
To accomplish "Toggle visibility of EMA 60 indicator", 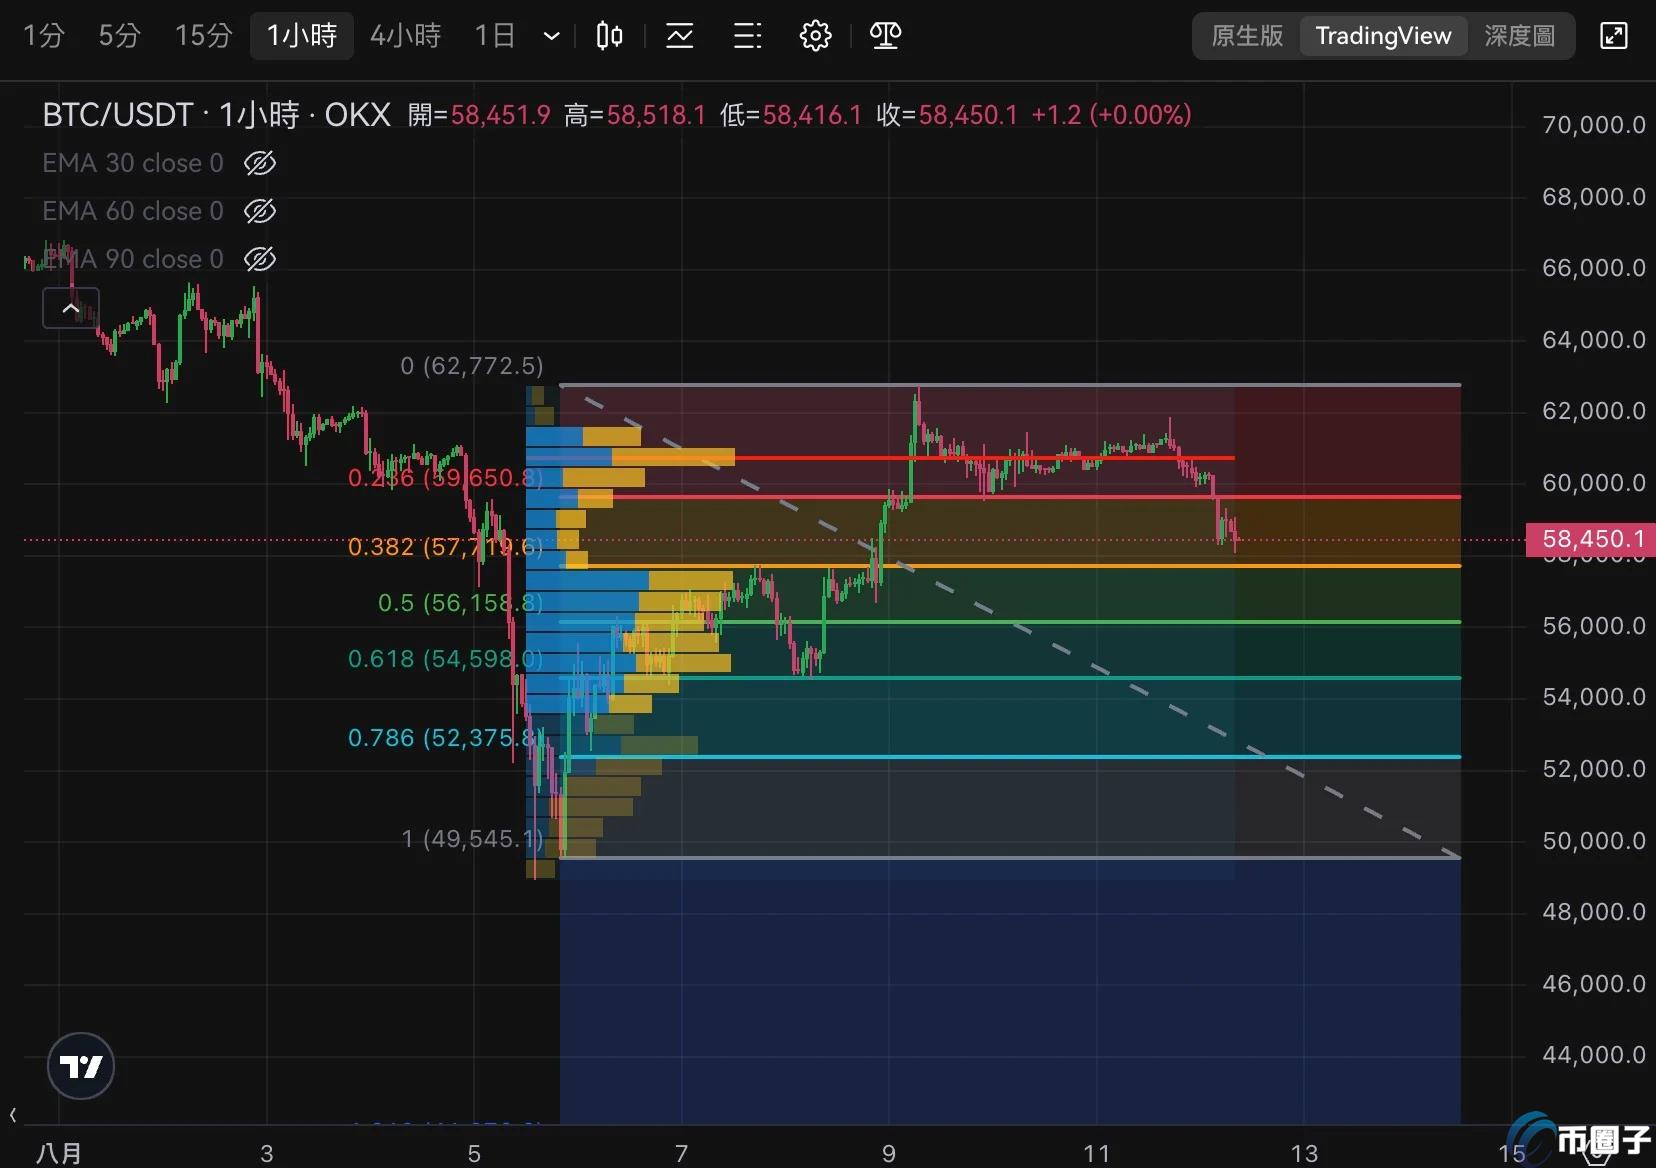I will pos(260,211).
